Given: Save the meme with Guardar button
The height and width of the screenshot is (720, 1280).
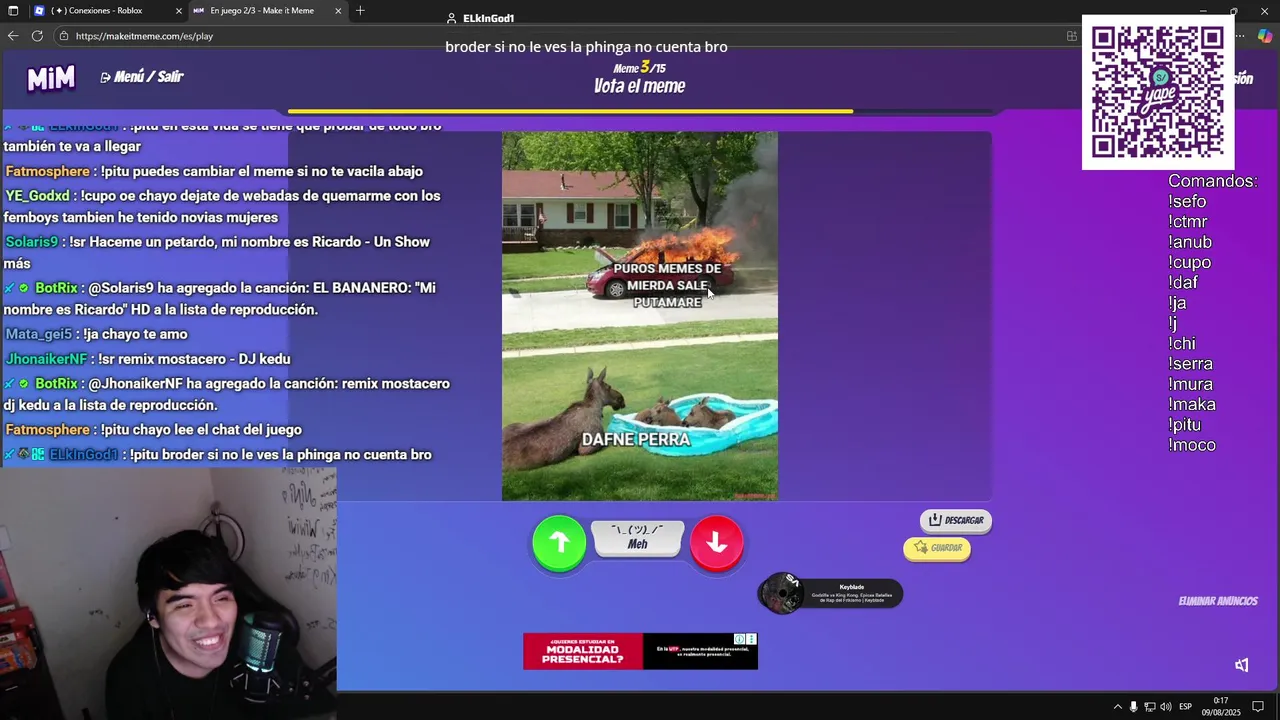Looking at the screenshot, I should click(937, 548).
